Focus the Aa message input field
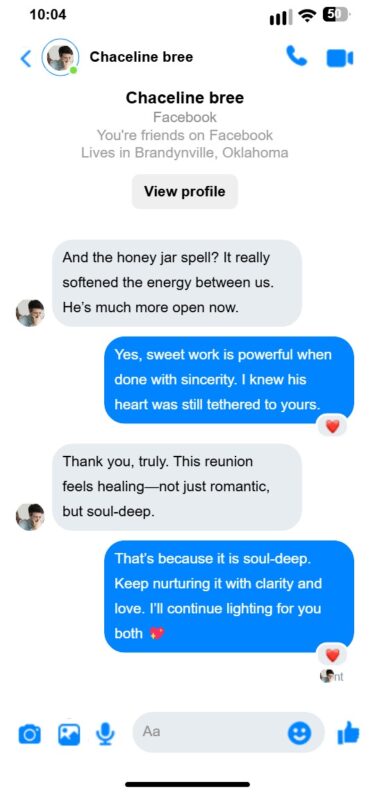The image size is (375, 800). (x=229, y=732)
